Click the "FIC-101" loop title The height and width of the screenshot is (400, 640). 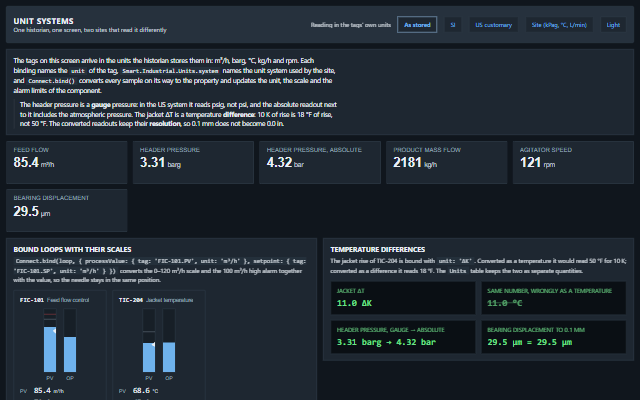point(31,300)
